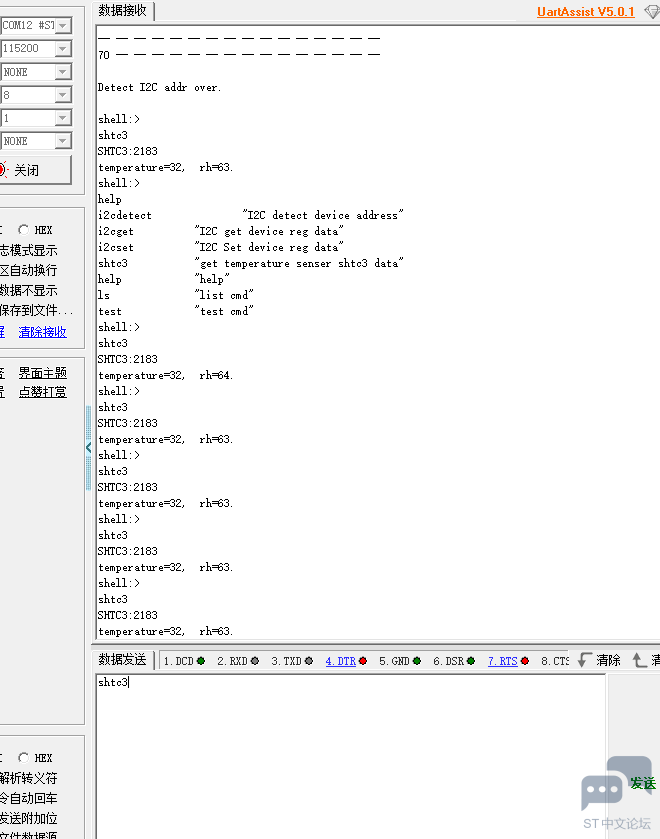Click the 清除接收 link

(x=43, y=332)
